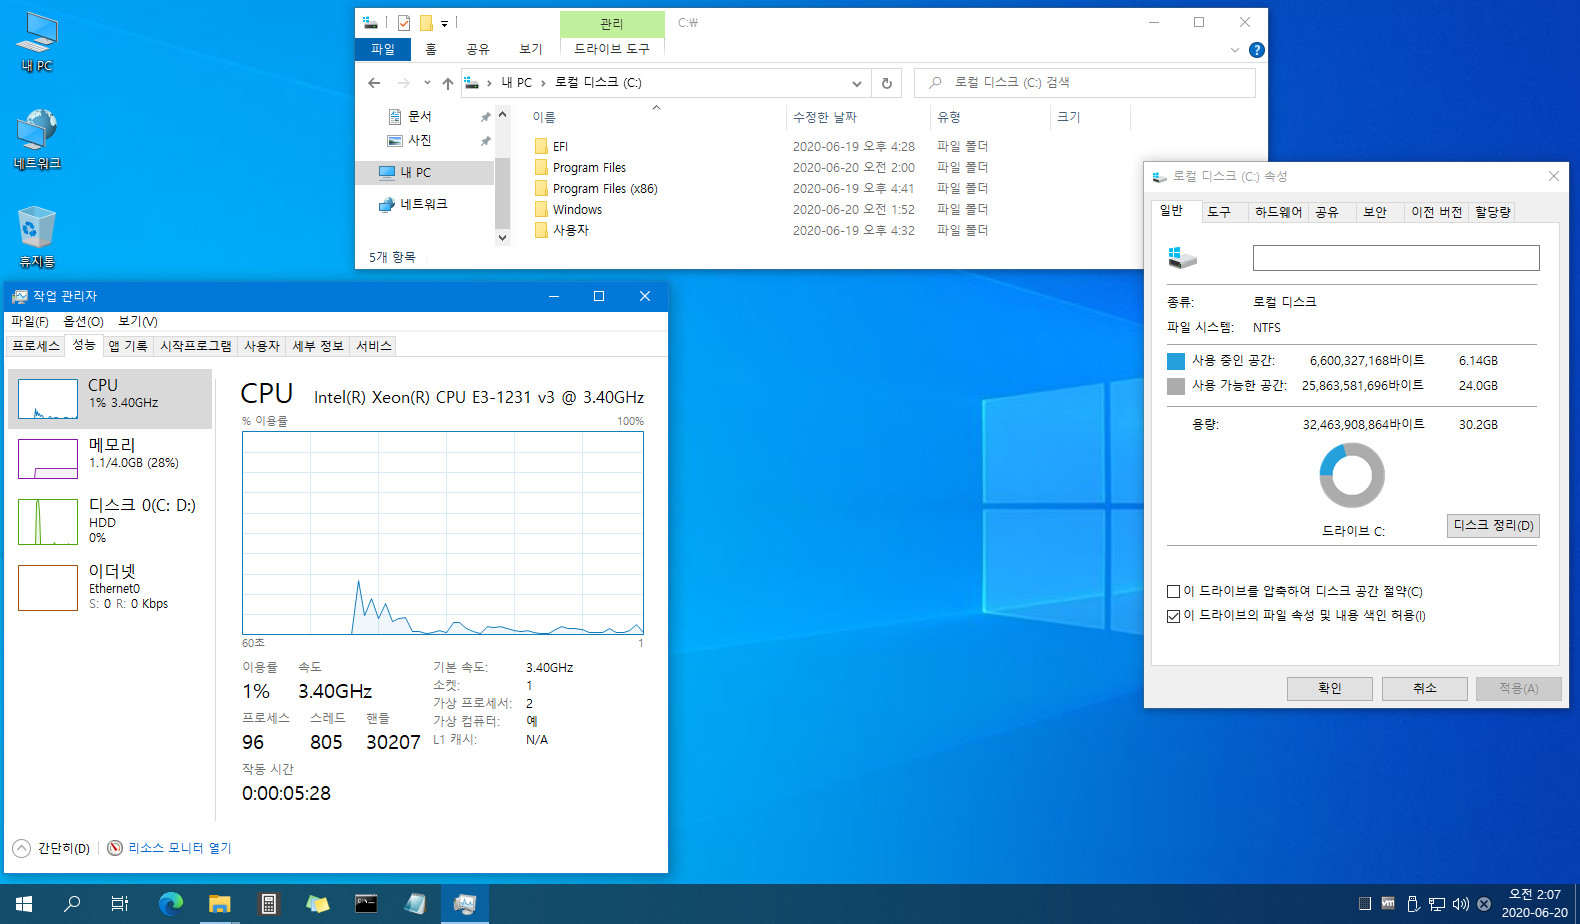The height and width of the screenshot is (924, 1580).
Task: Expand the address bar history dropdown
Action: 857,83
